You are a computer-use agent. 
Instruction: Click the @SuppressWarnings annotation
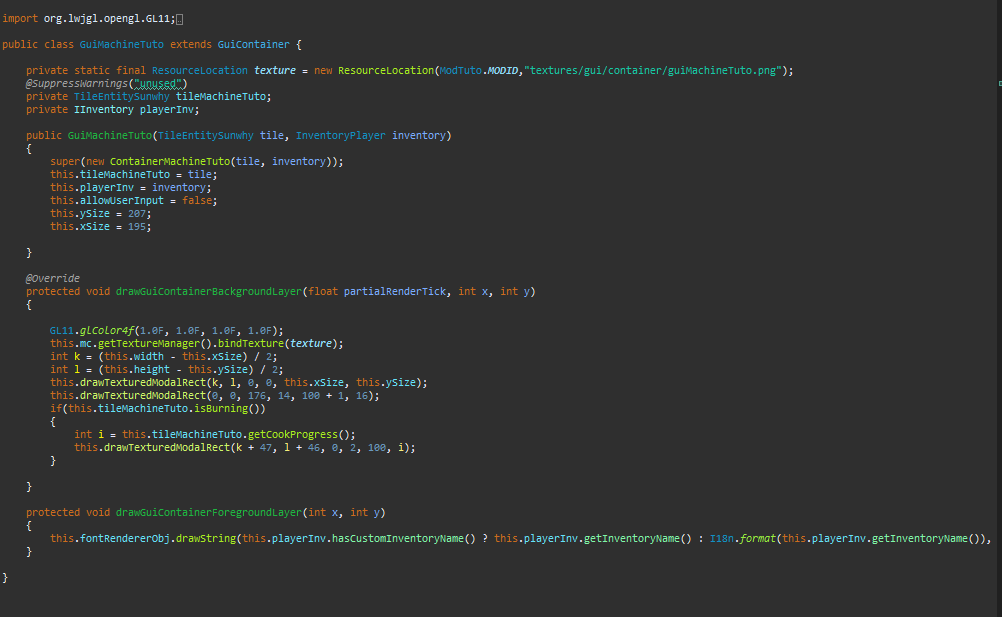pyautogui.click(x=76, y=84)
